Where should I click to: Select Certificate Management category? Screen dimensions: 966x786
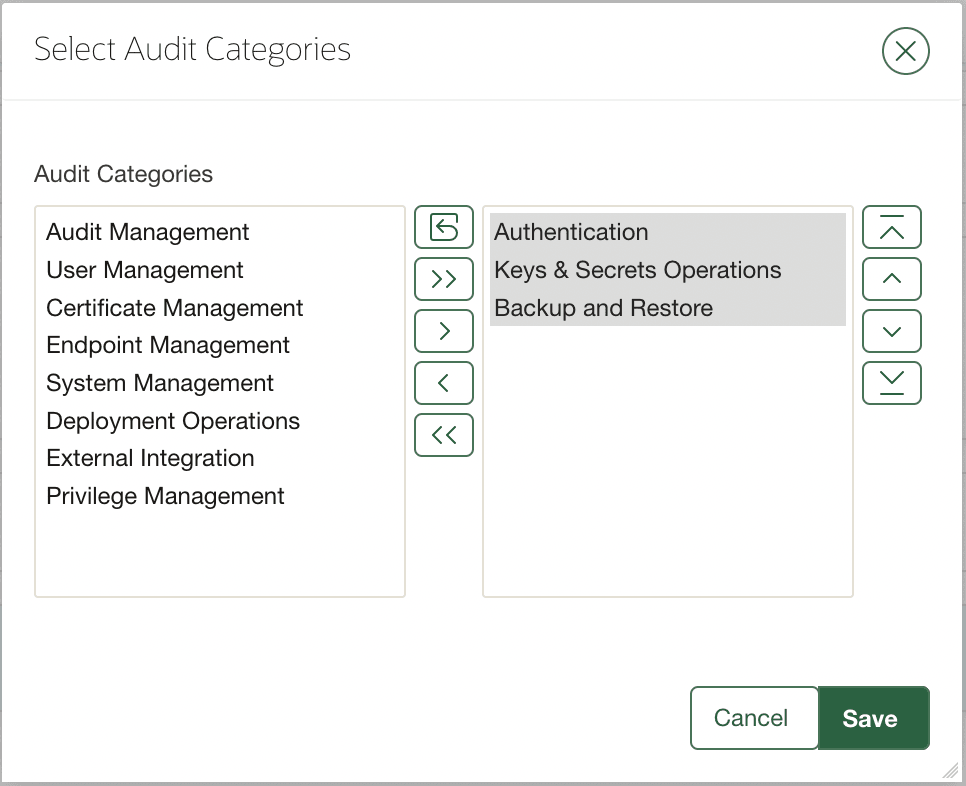(174, 308)
